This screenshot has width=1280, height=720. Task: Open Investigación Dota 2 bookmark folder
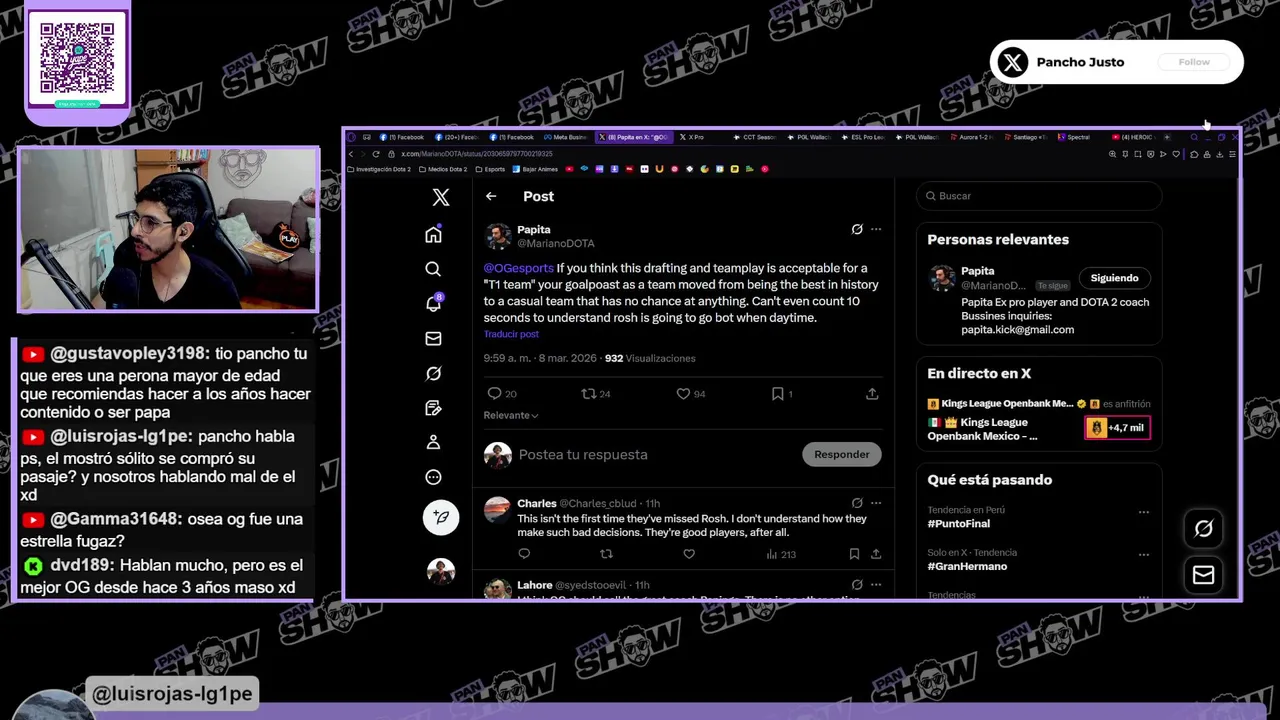pyautogui.click(x=379, y=169)
